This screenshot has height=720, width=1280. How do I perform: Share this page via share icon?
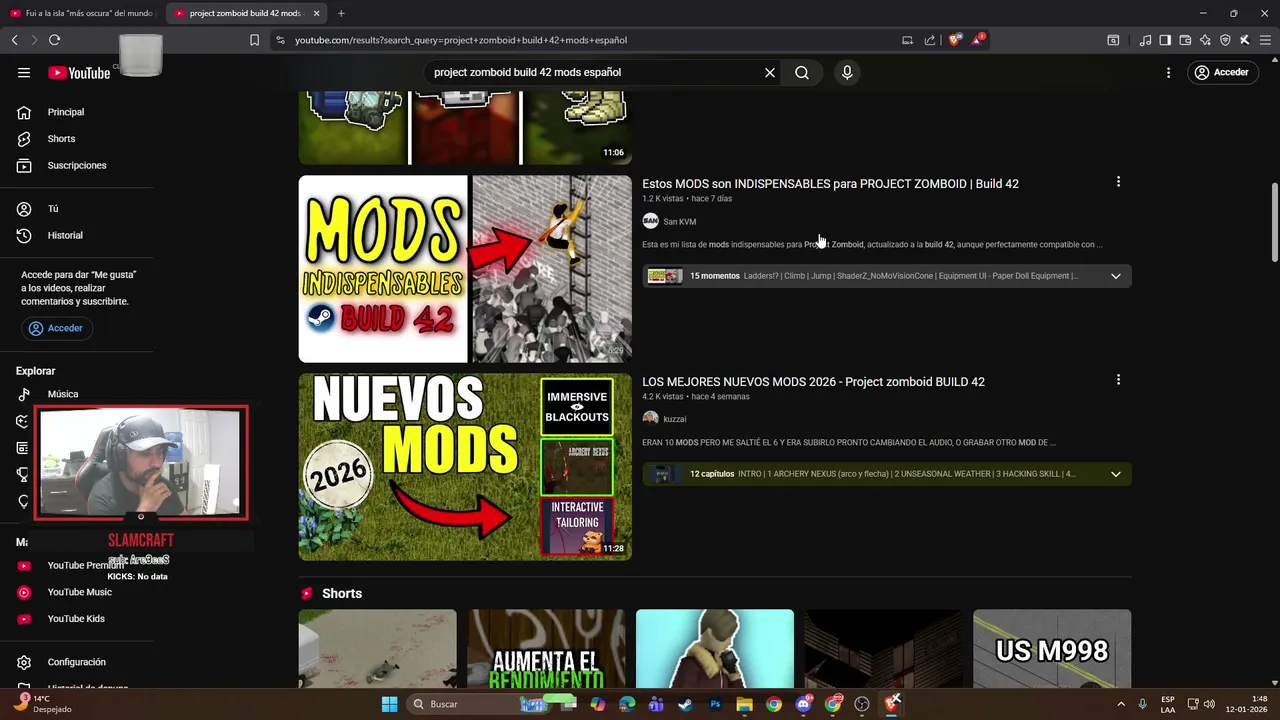click(x=930, y=40)
